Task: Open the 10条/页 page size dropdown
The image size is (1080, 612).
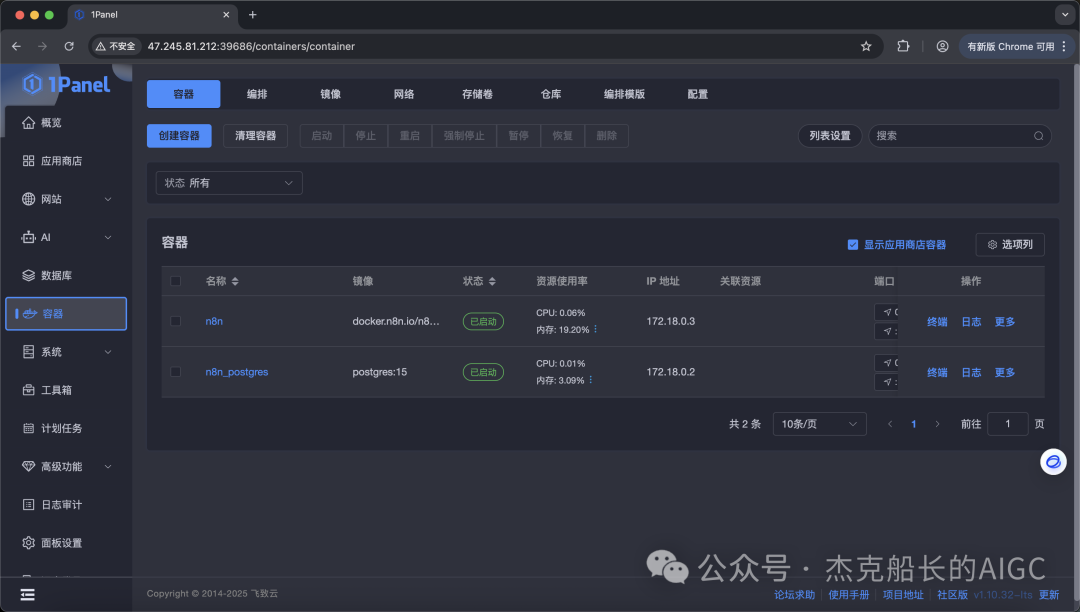Action: tap(820, 424)
